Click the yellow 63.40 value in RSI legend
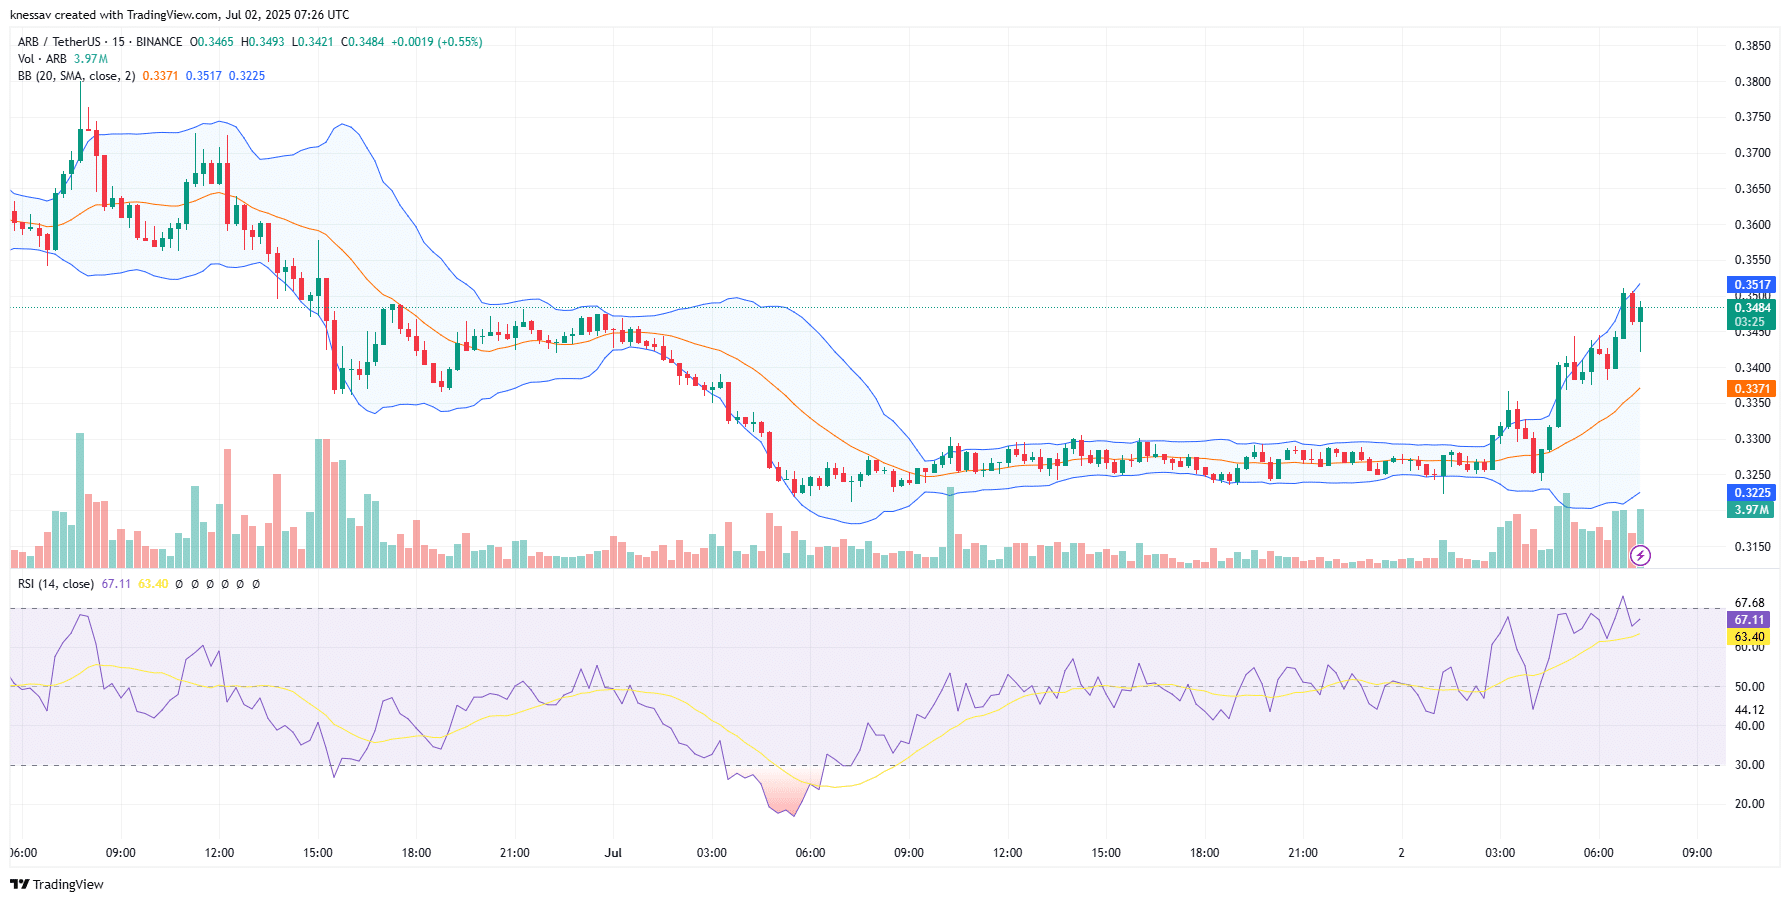The image size is (1790, 902). [153, 584]
